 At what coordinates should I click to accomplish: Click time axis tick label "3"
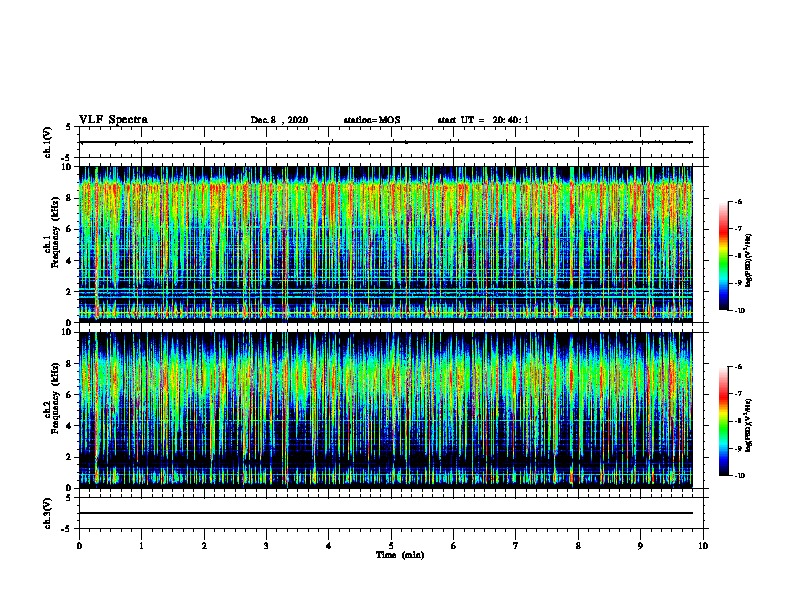point(266,546)
